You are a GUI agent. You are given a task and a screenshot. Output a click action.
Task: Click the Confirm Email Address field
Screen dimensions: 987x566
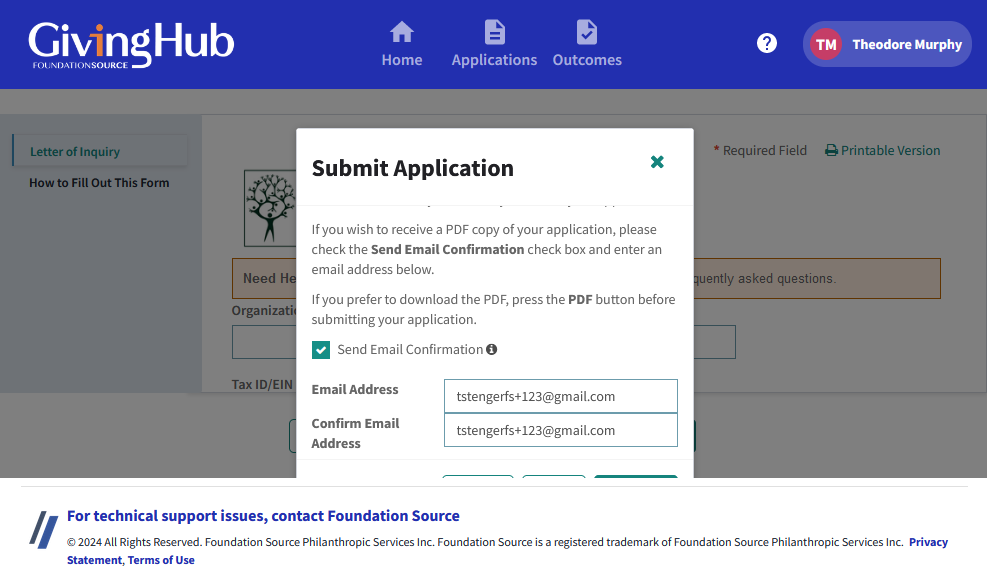pyautogui.click(x=561, y=430)
